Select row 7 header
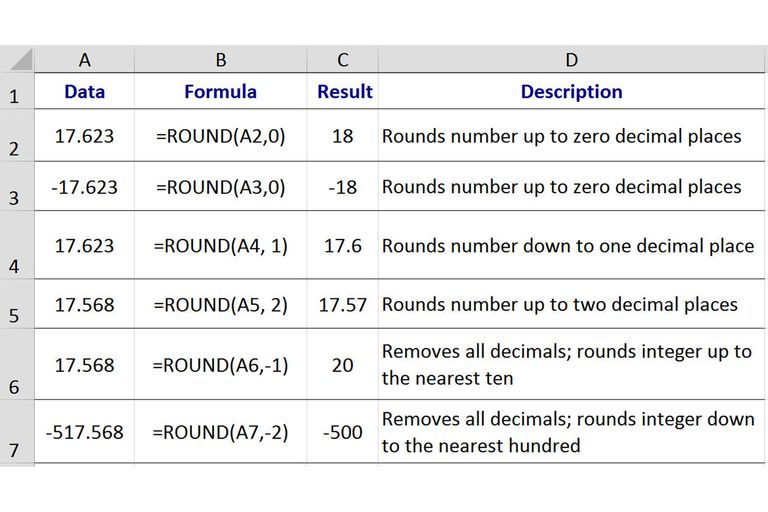 click(17, 432)
